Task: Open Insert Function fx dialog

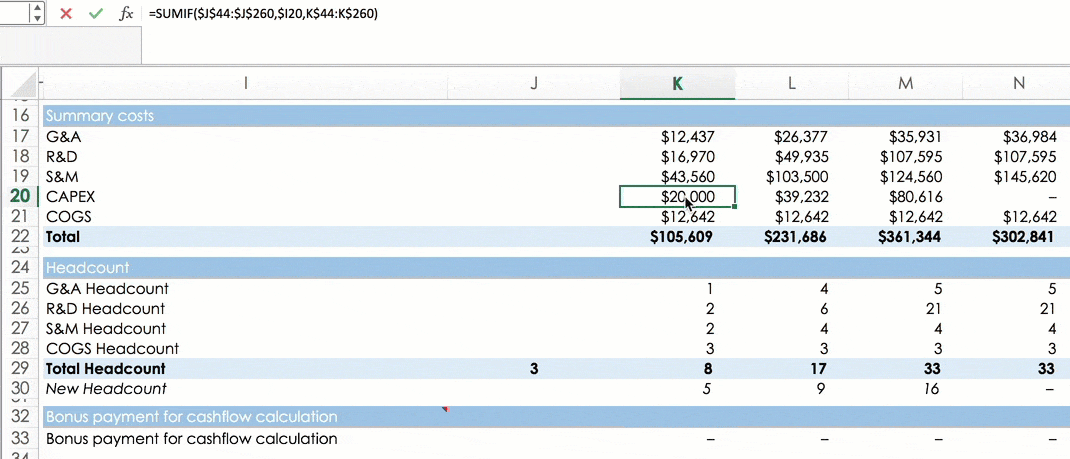Action: click(x=126, y=14)
